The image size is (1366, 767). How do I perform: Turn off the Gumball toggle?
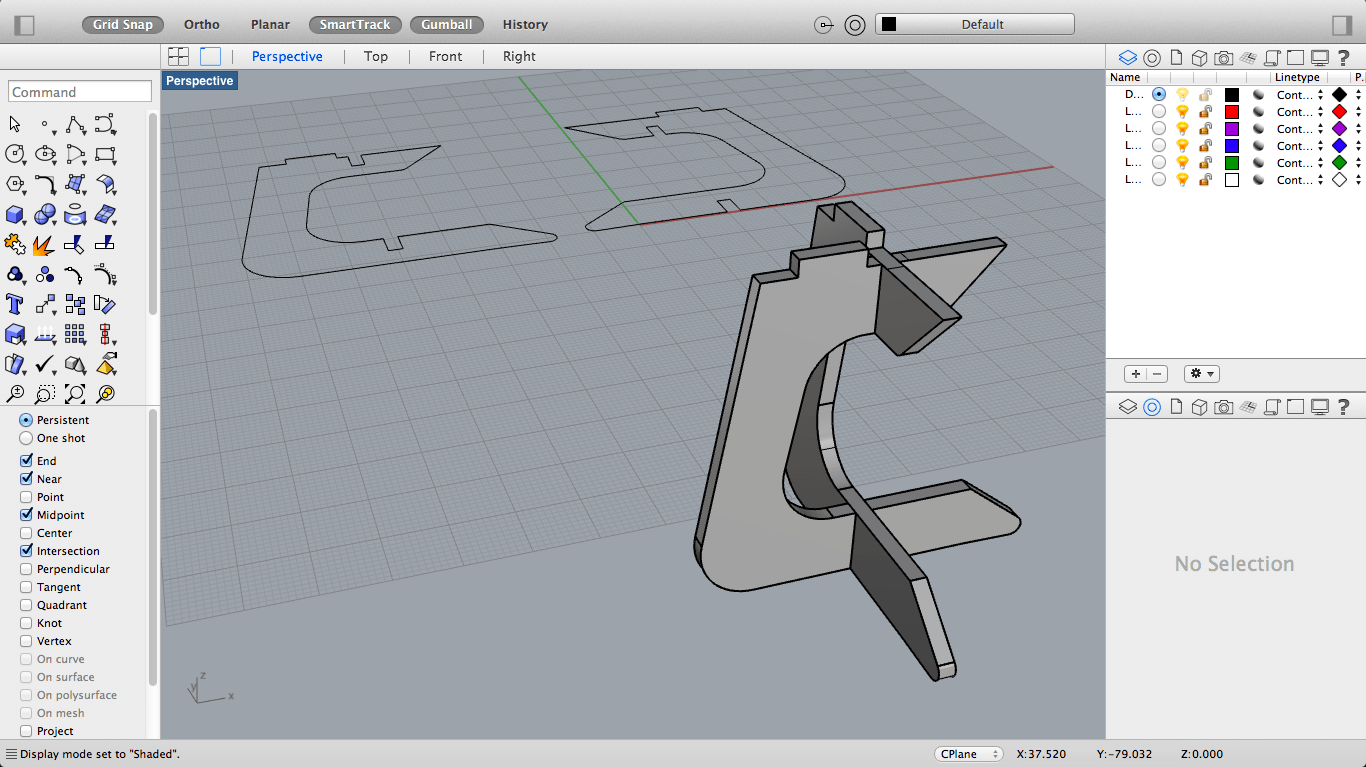(446, 25)
